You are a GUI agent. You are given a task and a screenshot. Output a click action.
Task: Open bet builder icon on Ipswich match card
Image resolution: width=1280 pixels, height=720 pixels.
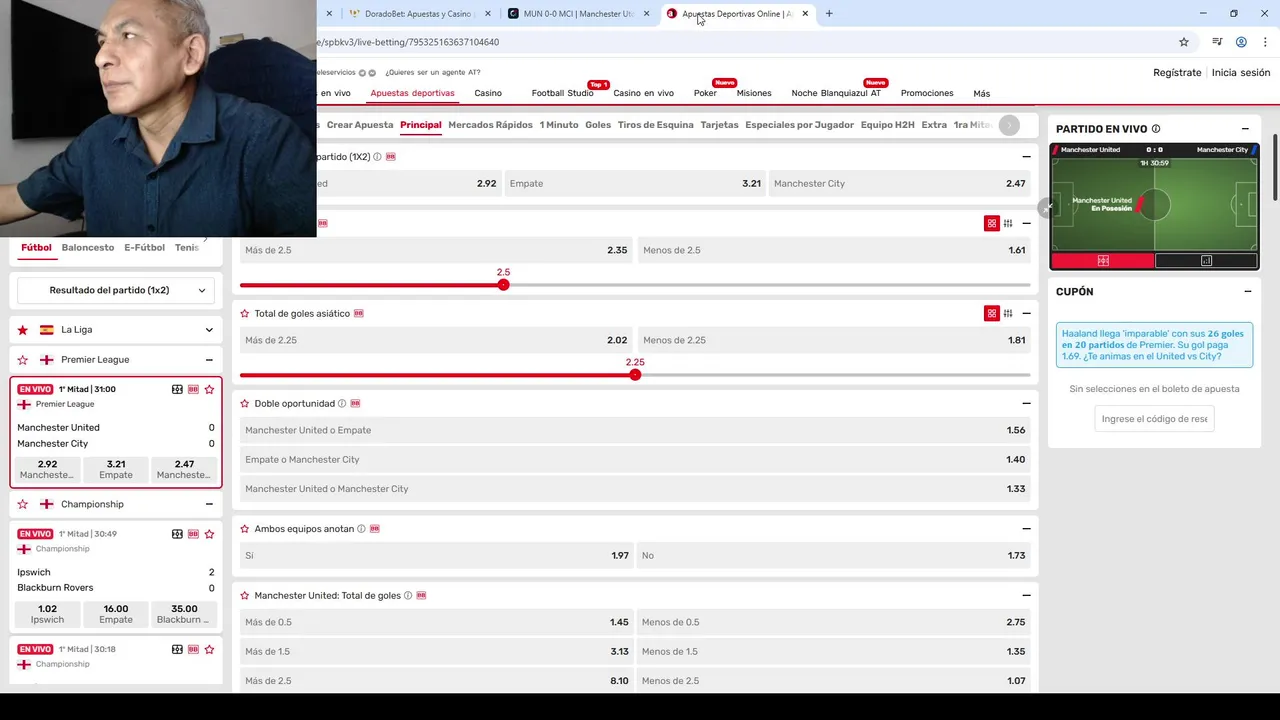(193, 534)
